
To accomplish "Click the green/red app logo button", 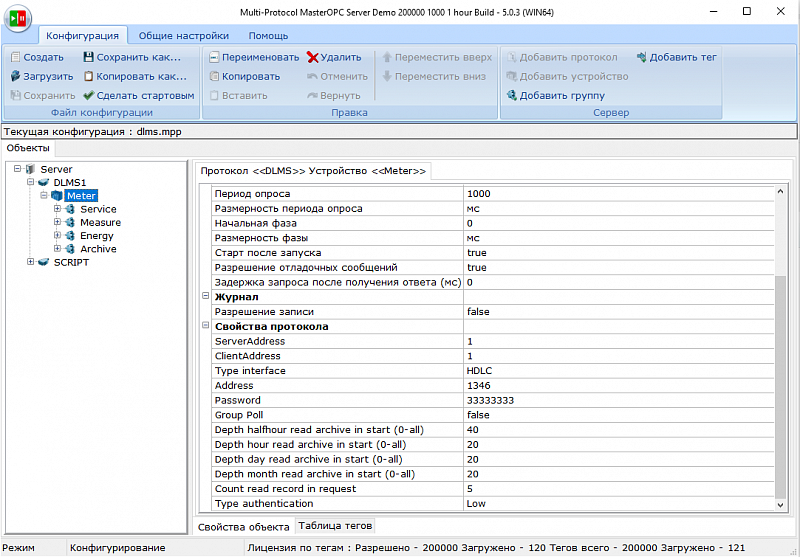I will [18, 16].
